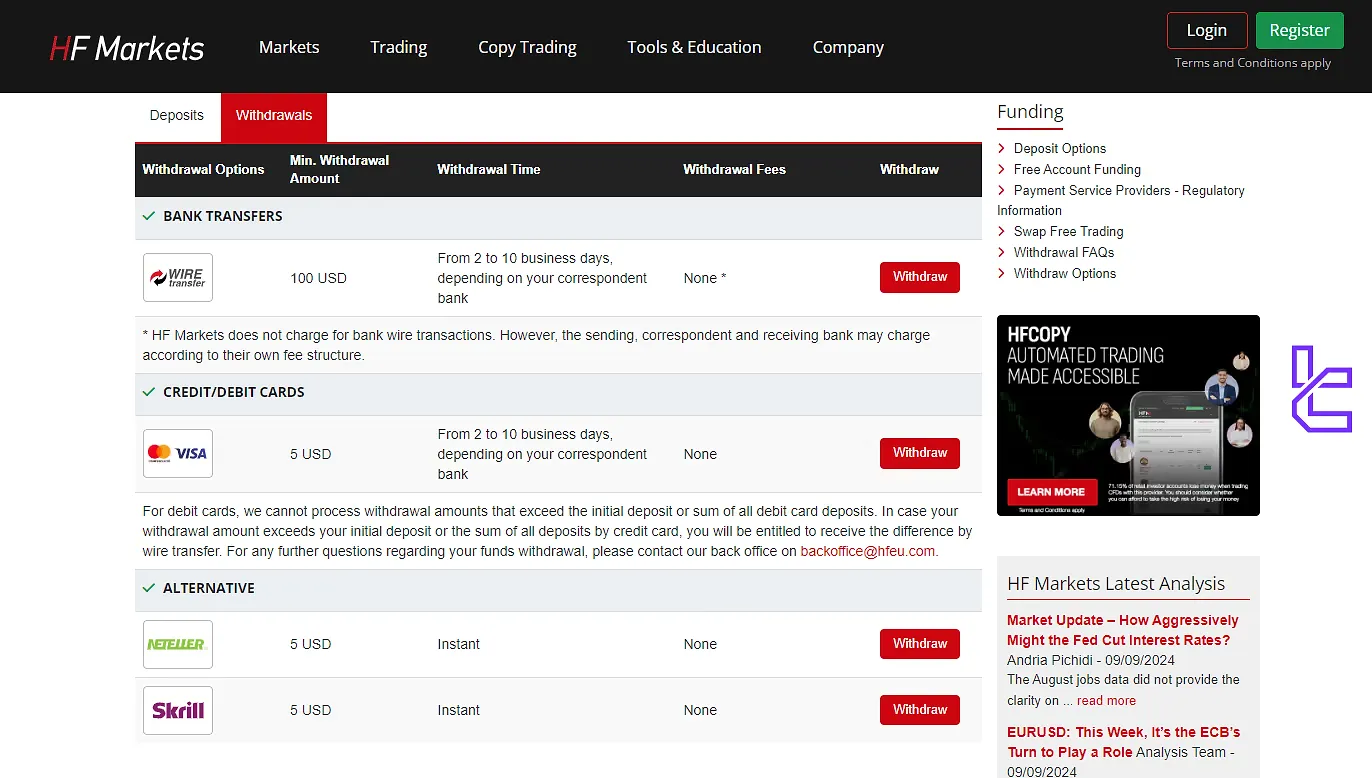Image resolution: width=1372 pixels, height=778 pixels.
Task: Click the Funding sidebar heading
Action: tap(1030, 112)
